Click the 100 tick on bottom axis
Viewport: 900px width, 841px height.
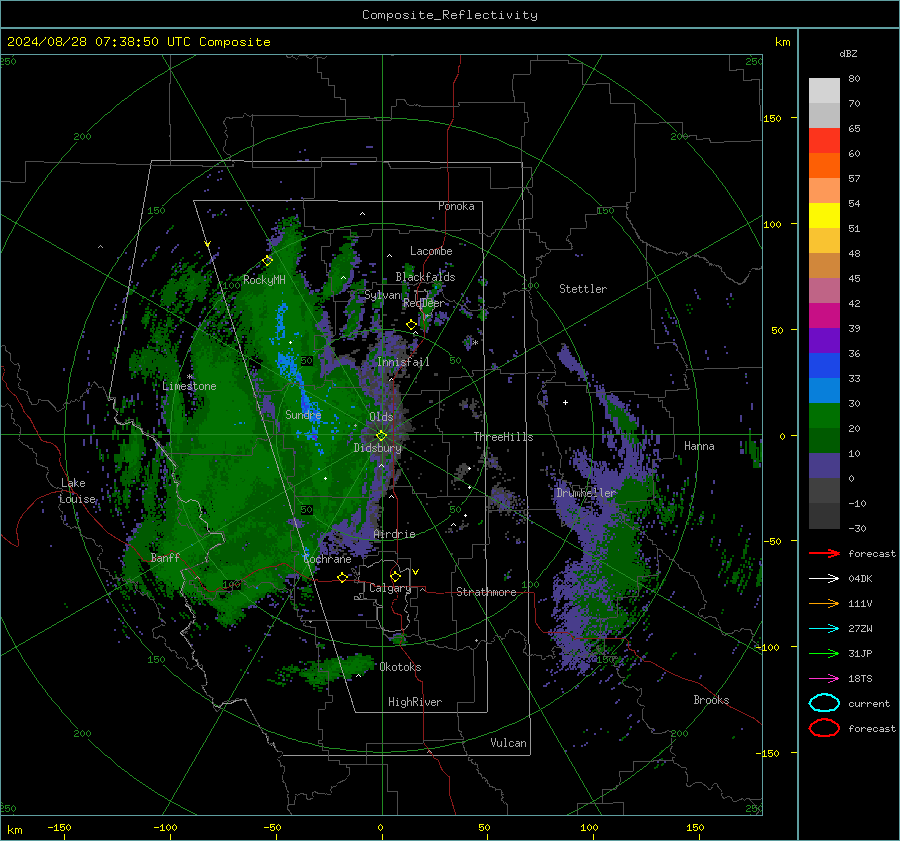pyautogui.click(x=589, y=828)
